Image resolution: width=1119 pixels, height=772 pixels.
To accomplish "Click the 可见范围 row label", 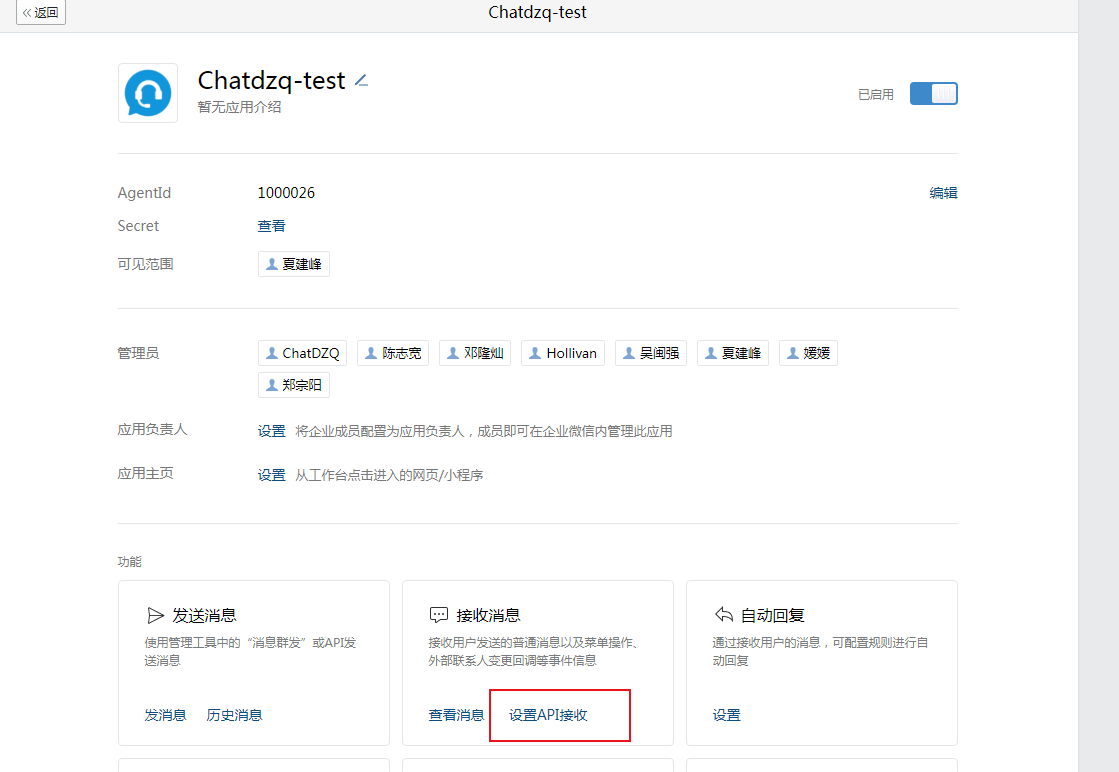I will (146, 264).
